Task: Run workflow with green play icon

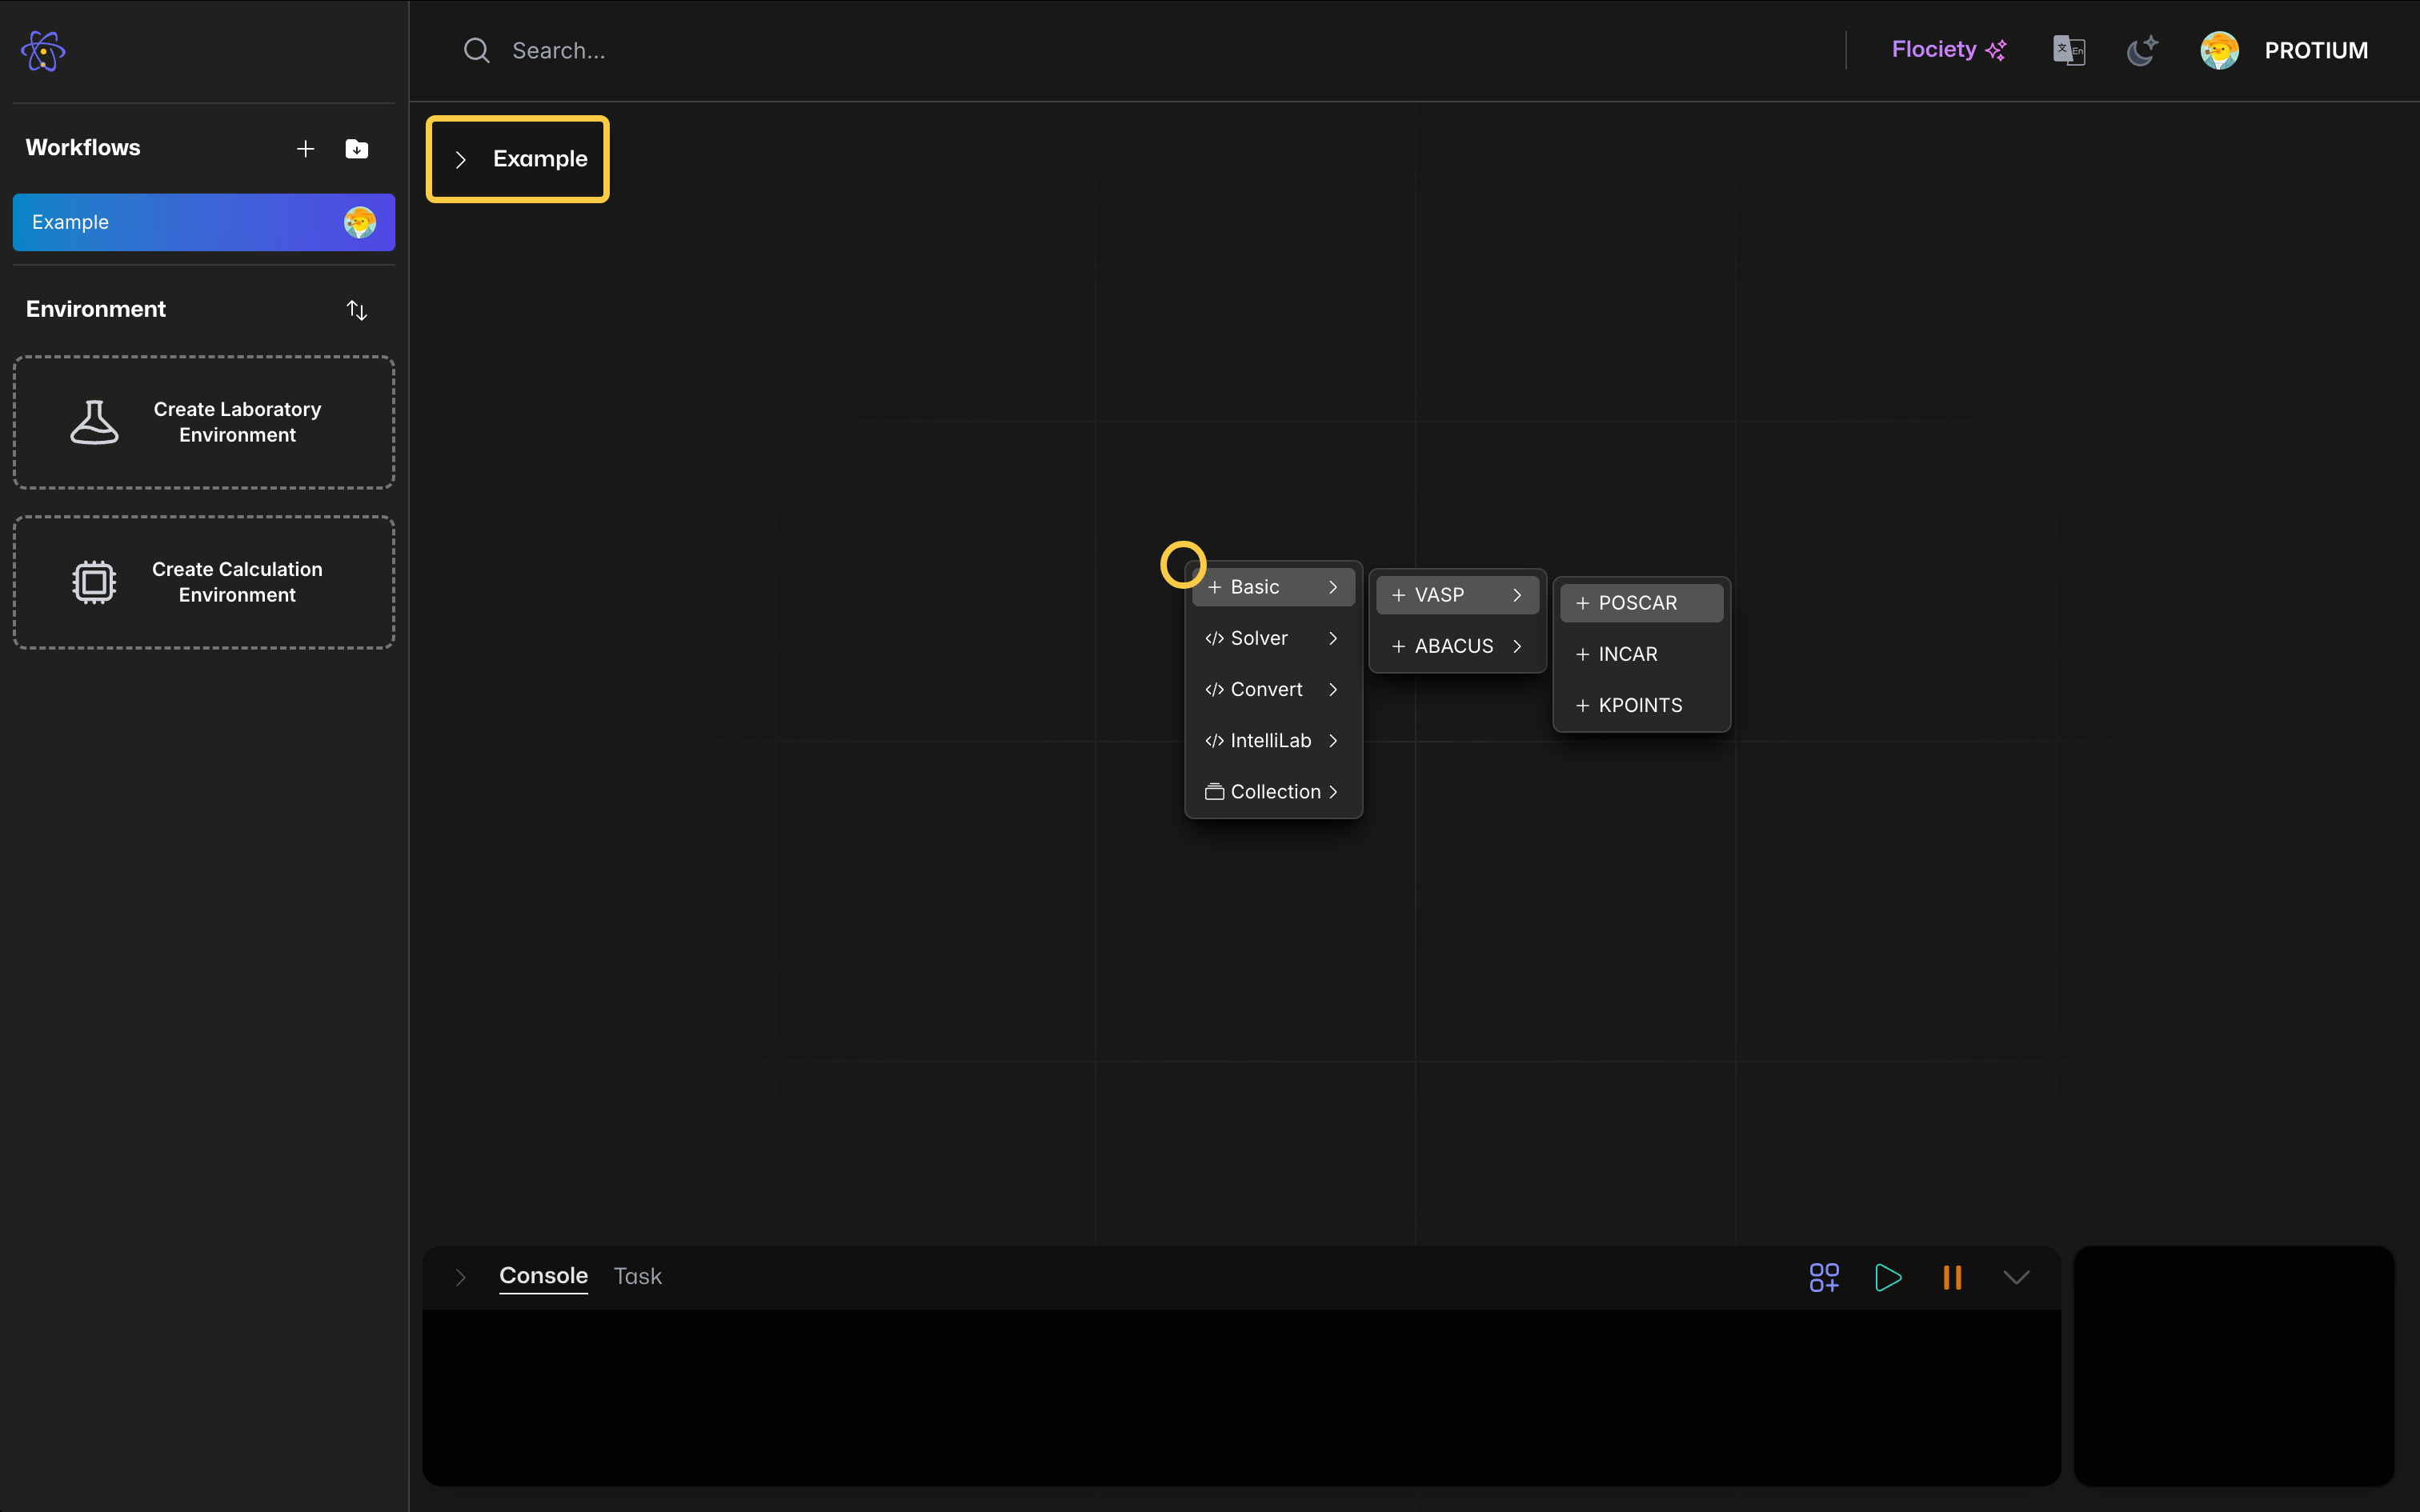Action: click(1888, 1277)
